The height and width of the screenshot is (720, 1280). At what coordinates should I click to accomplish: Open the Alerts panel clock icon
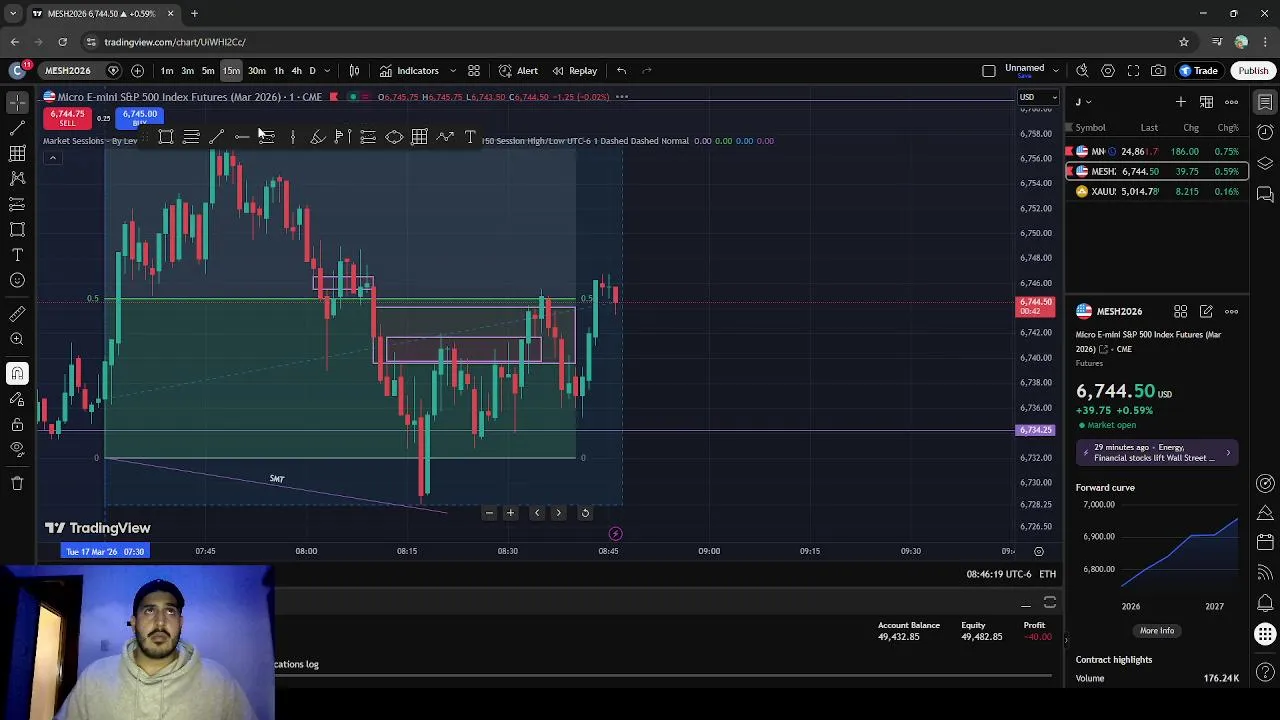coord(1265,133)
